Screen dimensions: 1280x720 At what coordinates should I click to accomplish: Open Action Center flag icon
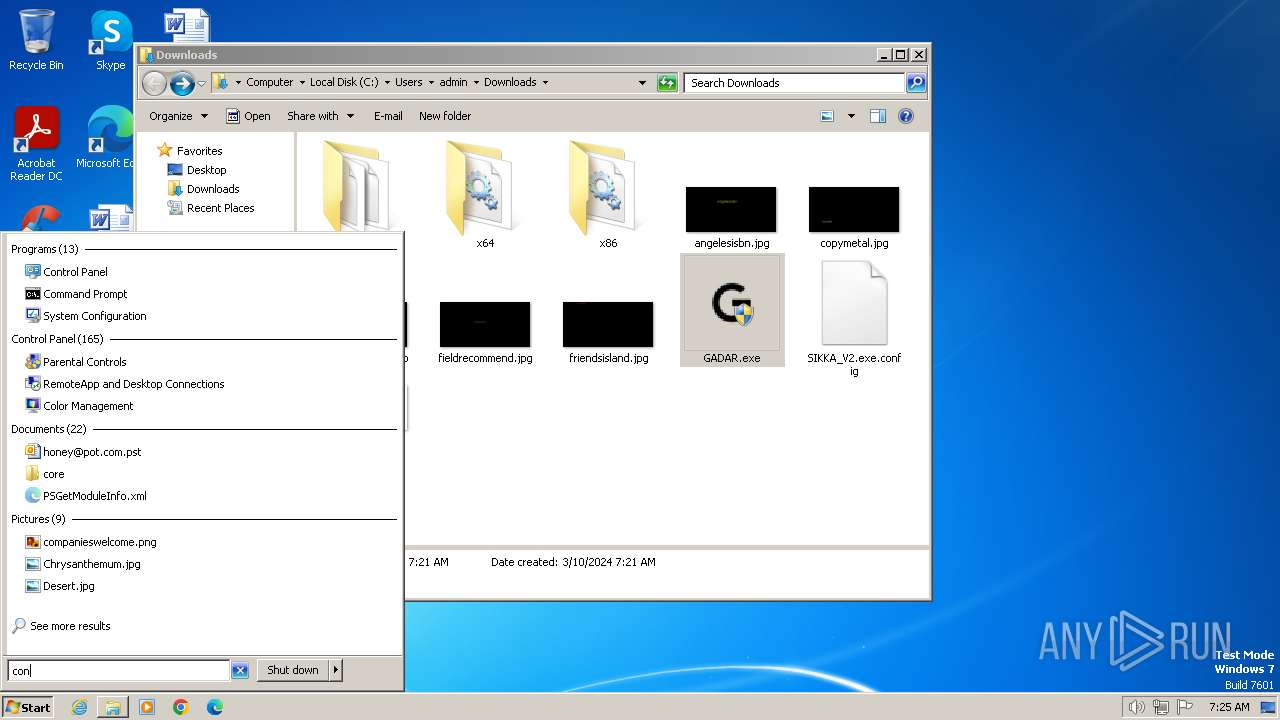pyautogui.click(x=1186, y=707)
